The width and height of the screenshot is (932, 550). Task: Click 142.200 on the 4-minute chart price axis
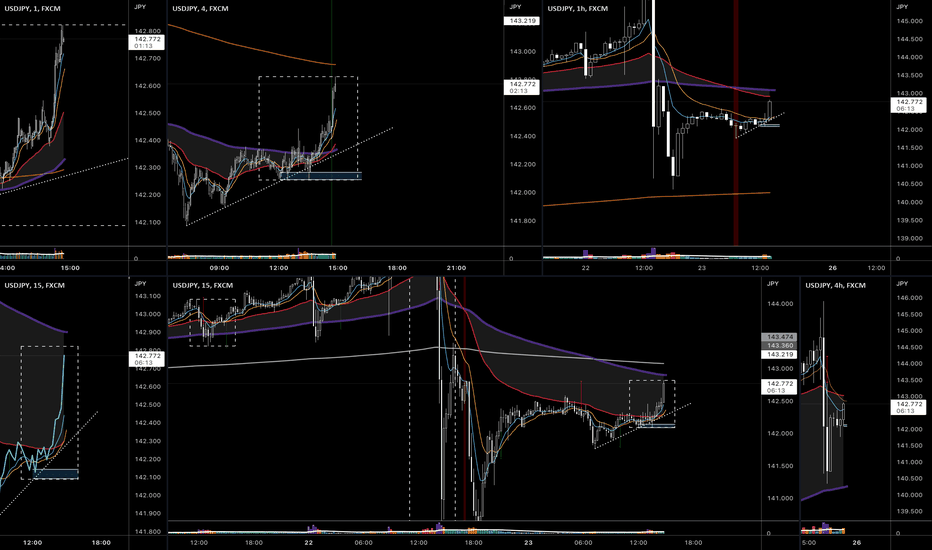click(522, 164)
